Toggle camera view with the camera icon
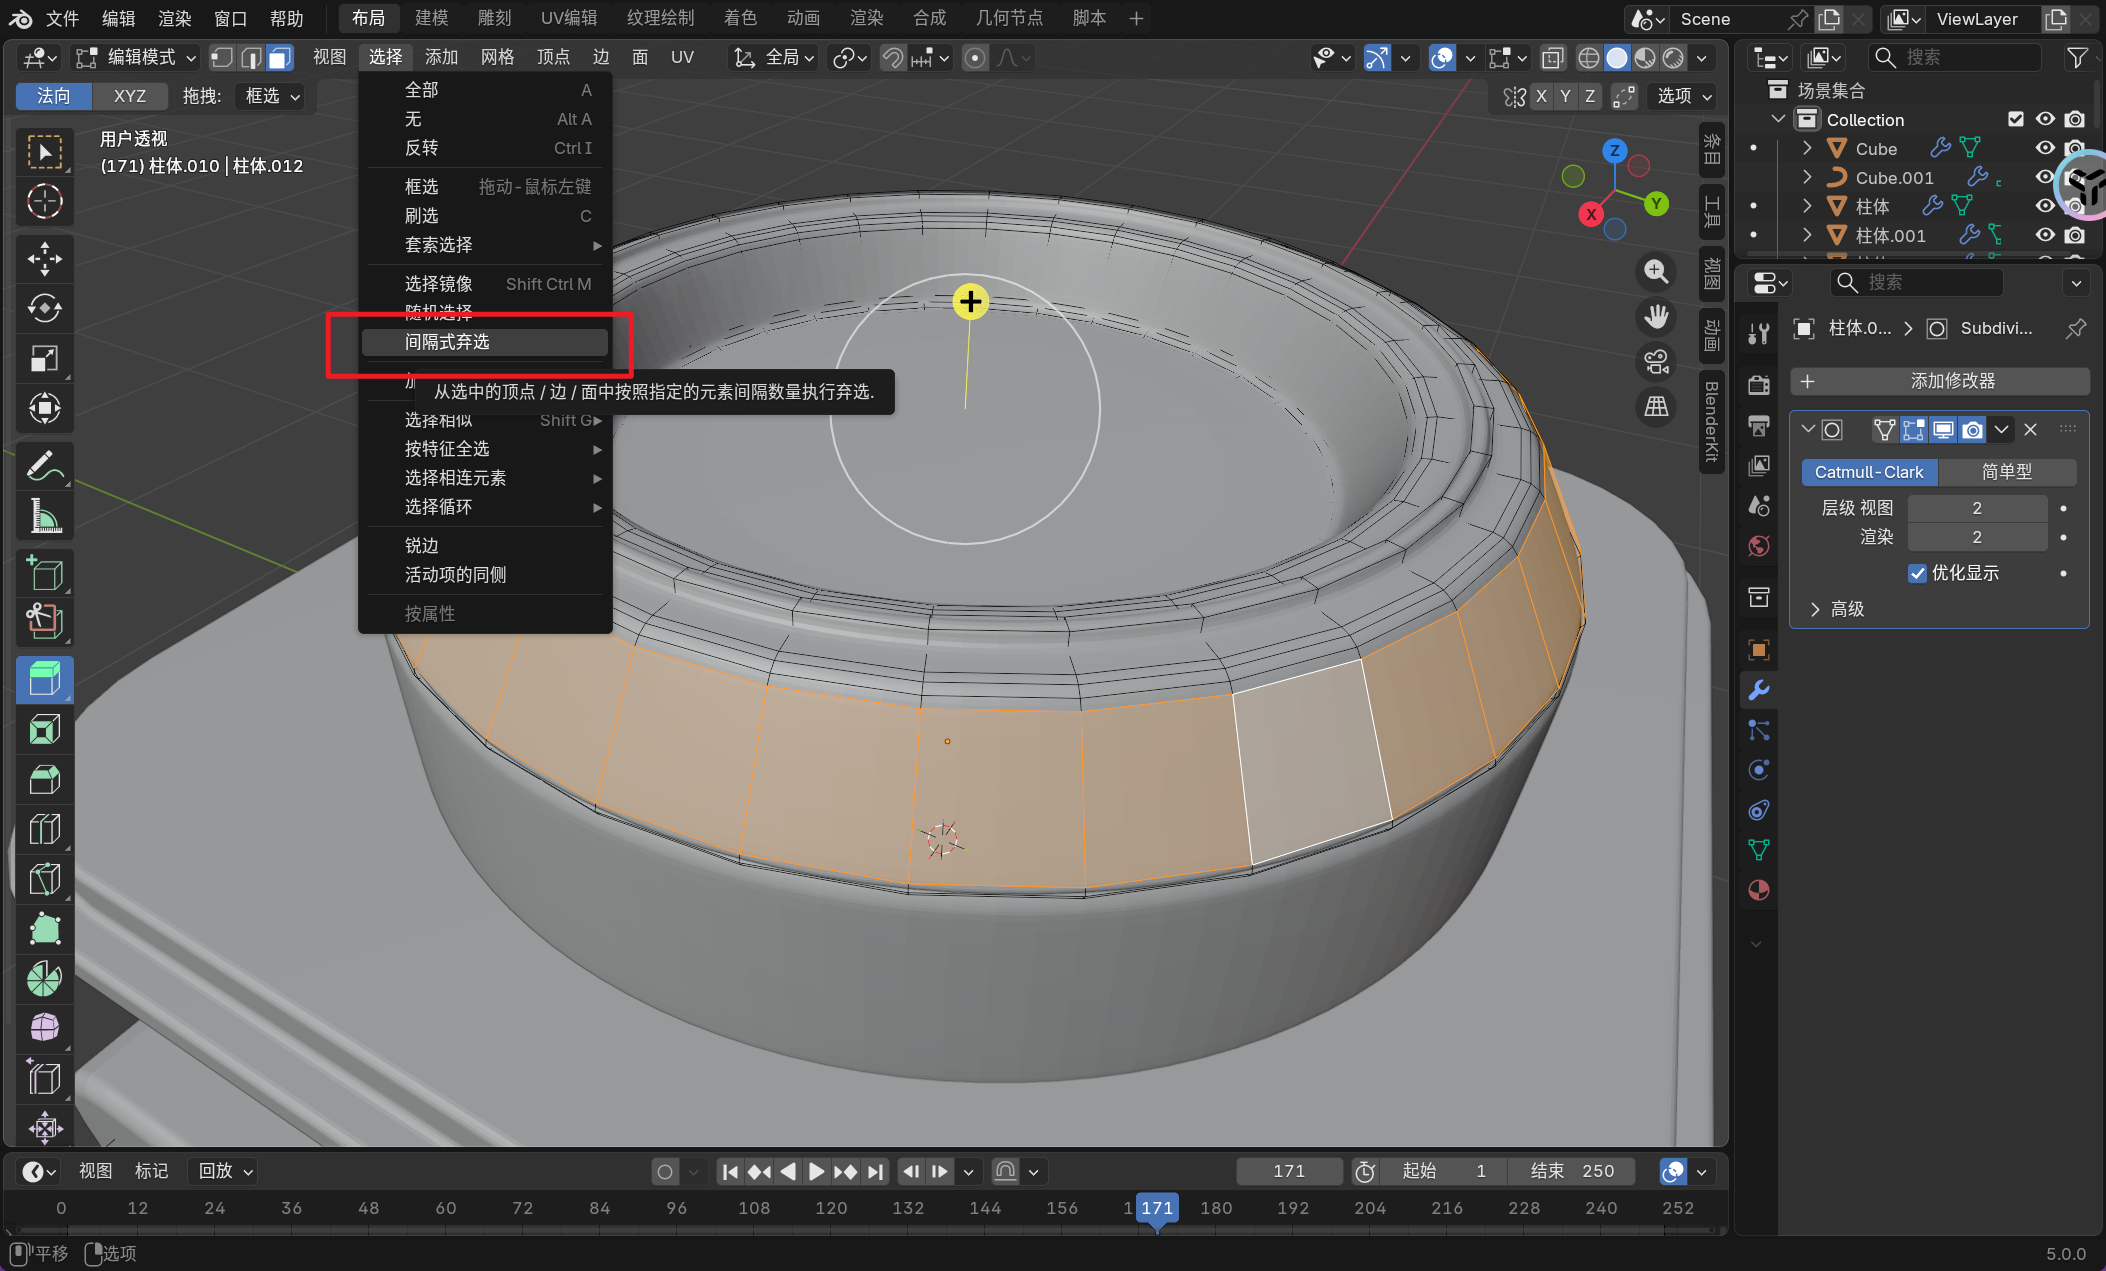Screen dimensions: 2106x1271 coord(1656,362)
